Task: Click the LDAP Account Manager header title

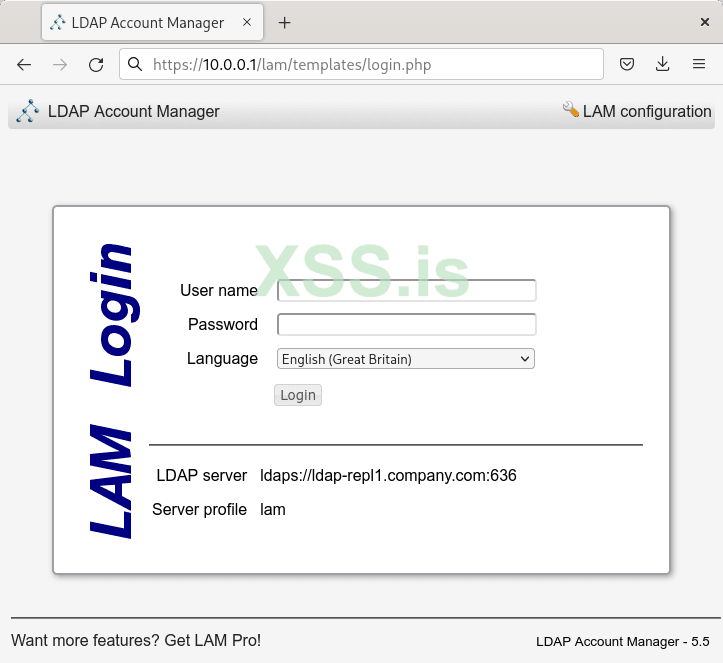Action: tap(134, 111)
